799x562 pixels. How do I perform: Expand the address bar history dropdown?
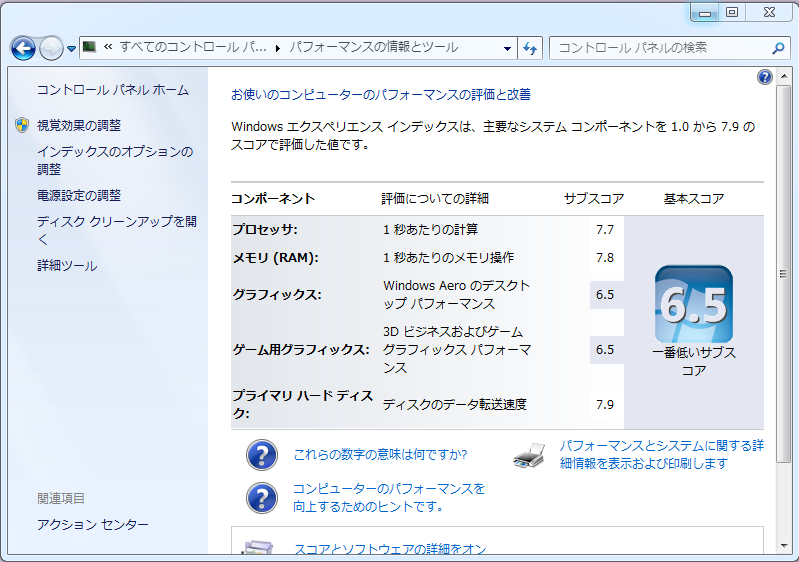click(x=507, y=48)
